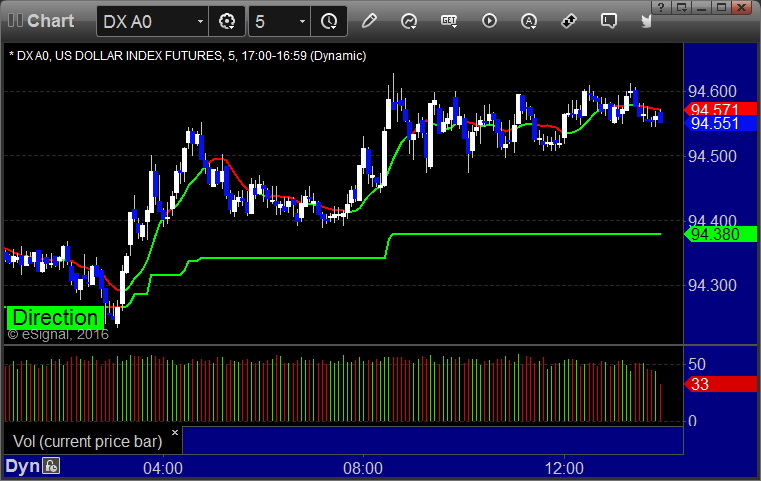
Task: Click the Vol (current price bar) label
Action: [x=87, y=441]
